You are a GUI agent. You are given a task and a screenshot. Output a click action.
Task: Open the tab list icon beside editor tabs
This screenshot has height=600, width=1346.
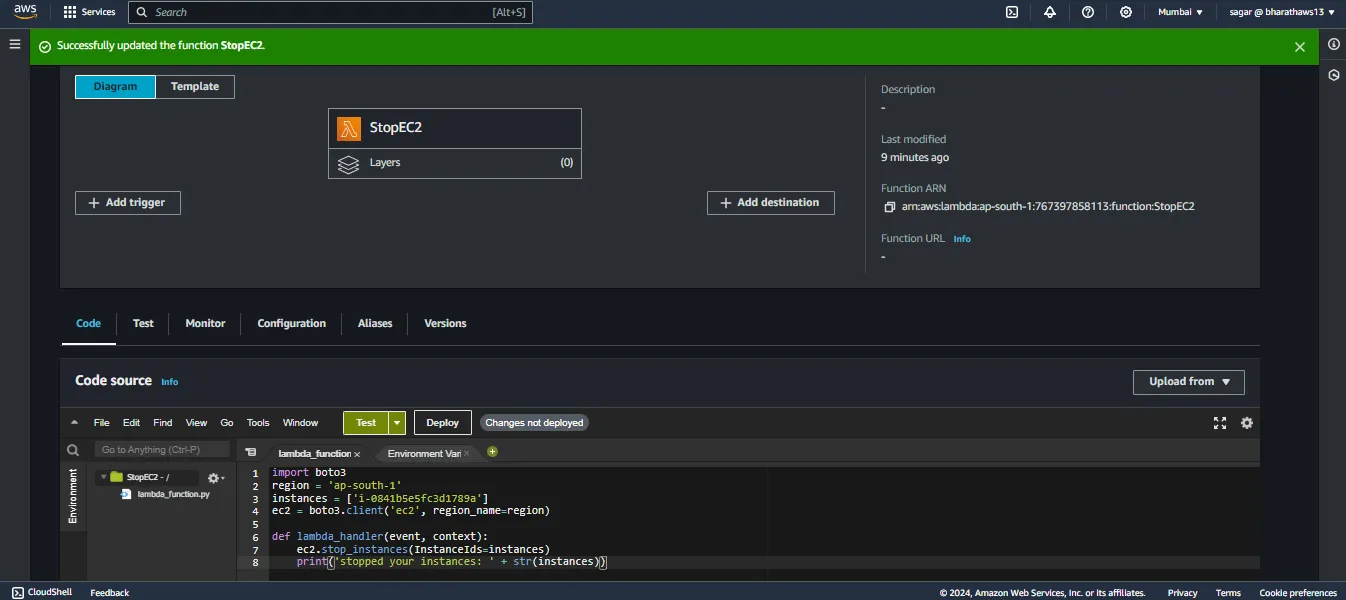pyautogui.click(x=251, y=453)
